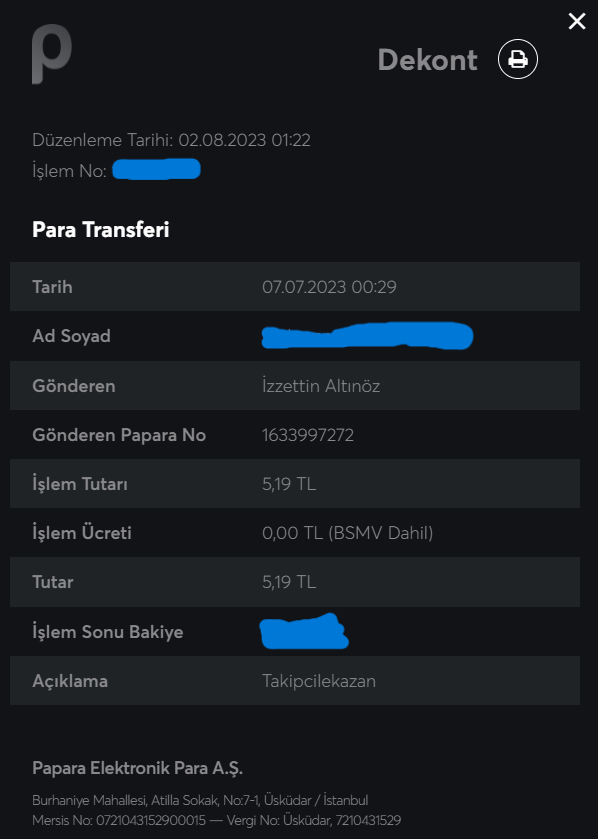Select the Tarih row value 07.07.2023 00:29
598x839 pixels.
[329, 287]
